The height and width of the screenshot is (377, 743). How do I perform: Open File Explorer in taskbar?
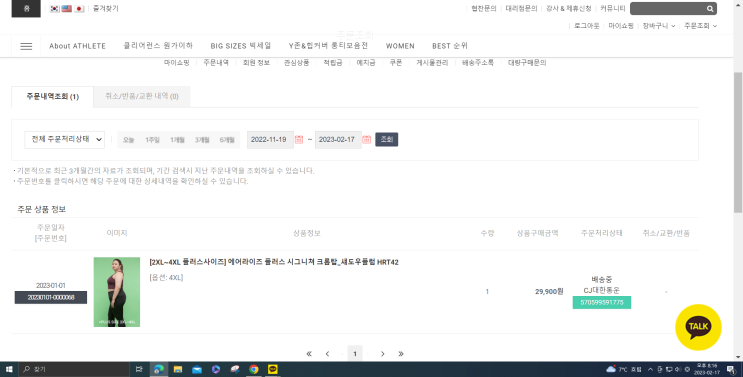(178, 369)
